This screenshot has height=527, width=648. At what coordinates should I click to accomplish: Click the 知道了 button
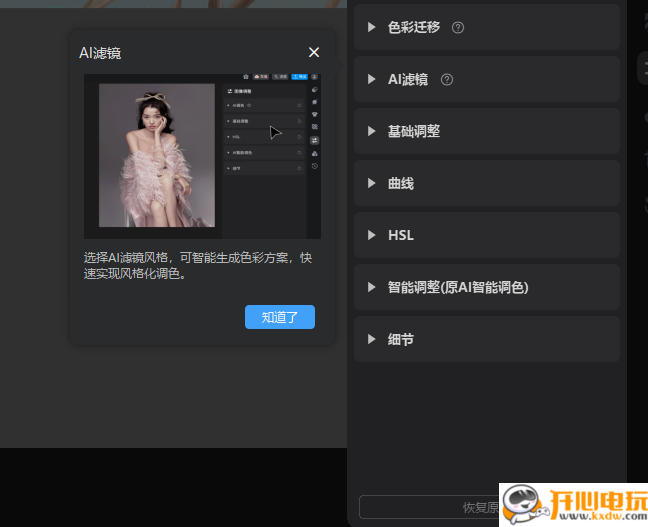point(280,317)
